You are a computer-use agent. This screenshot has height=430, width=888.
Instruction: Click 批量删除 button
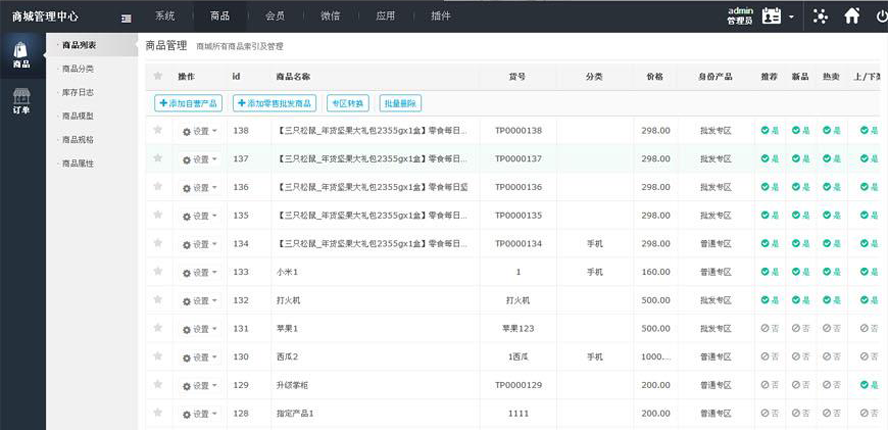point(400,103)
